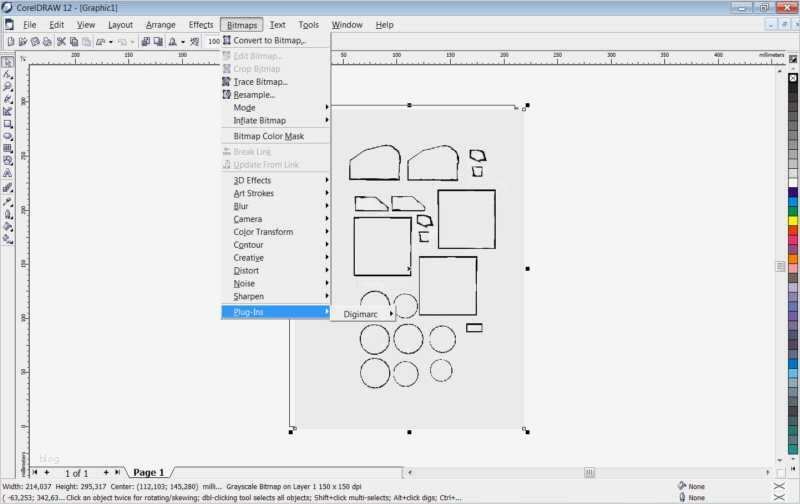Click the New document toolbar icon
Image resolution: width=800 pixels, height=504 pixels.
tap(11, 41)
